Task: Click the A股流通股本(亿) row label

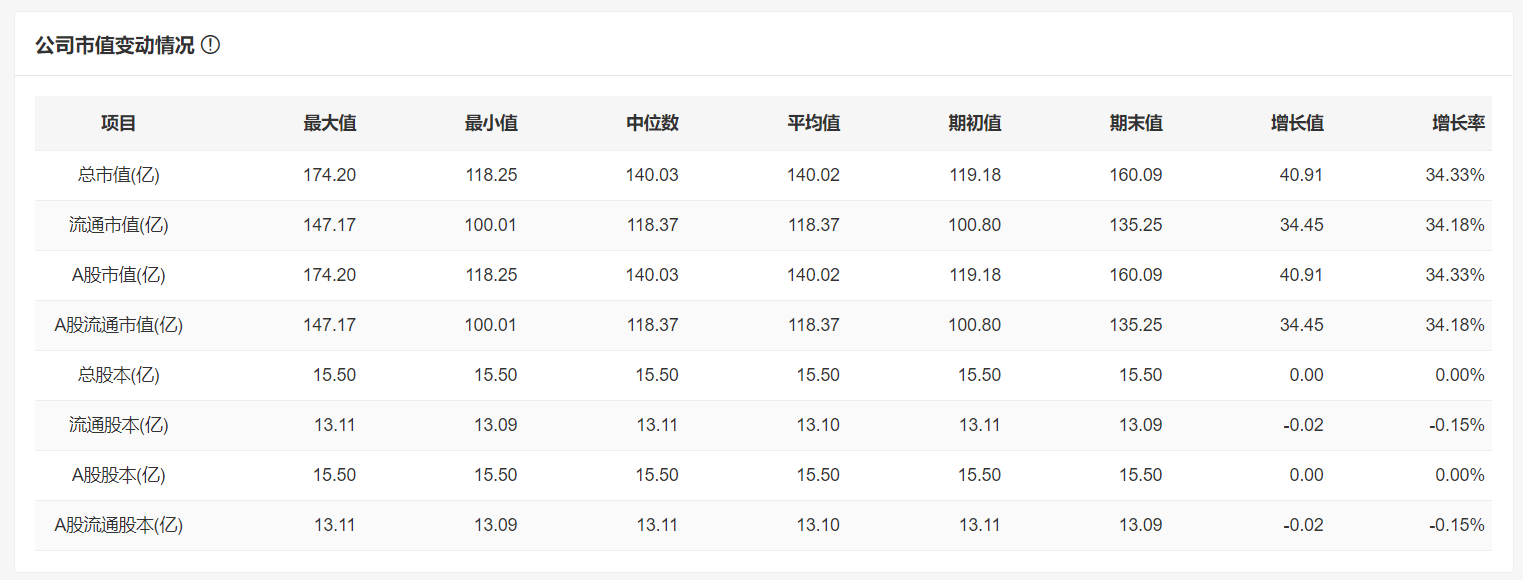Action: [119, 525]
